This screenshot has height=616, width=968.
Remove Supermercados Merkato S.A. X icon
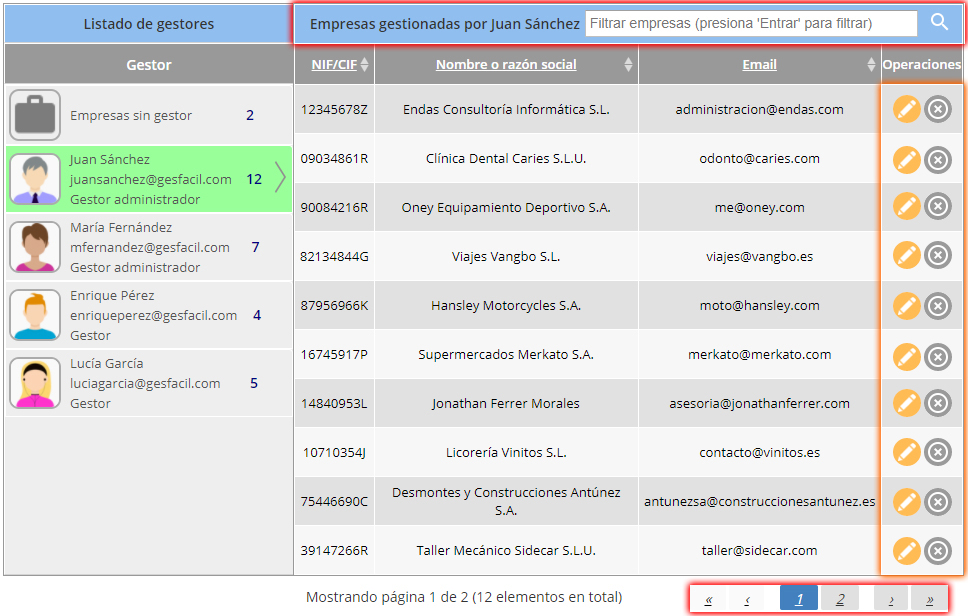(938, 357)
